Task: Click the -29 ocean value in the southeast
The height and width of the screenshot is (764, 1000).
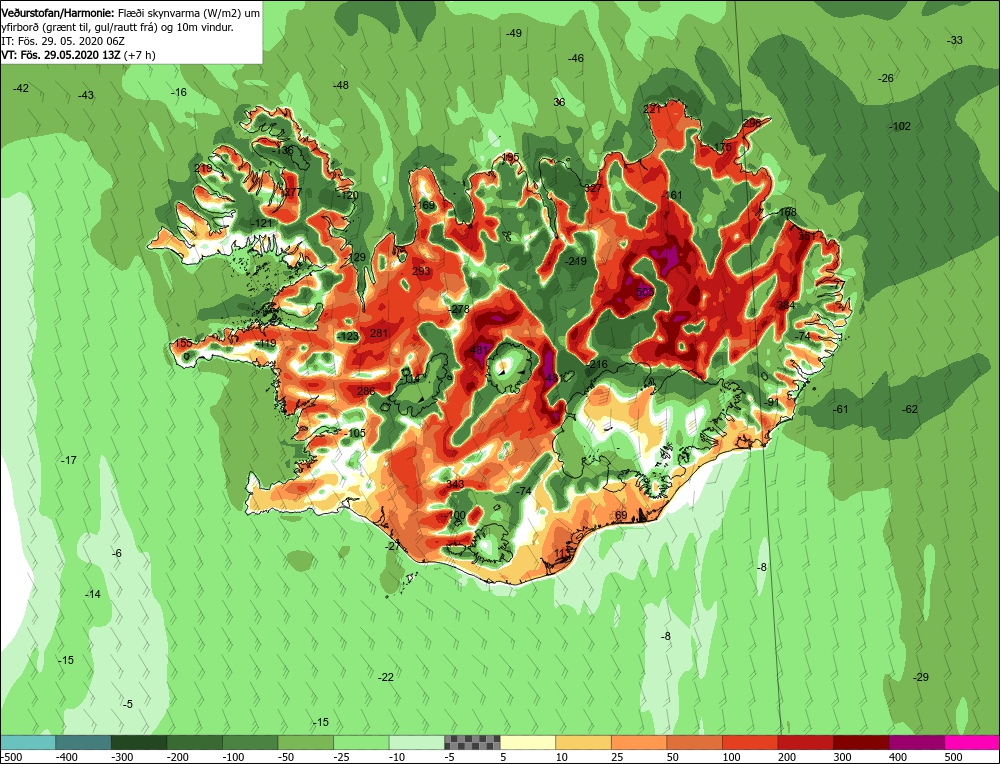Action: point(920,677)
